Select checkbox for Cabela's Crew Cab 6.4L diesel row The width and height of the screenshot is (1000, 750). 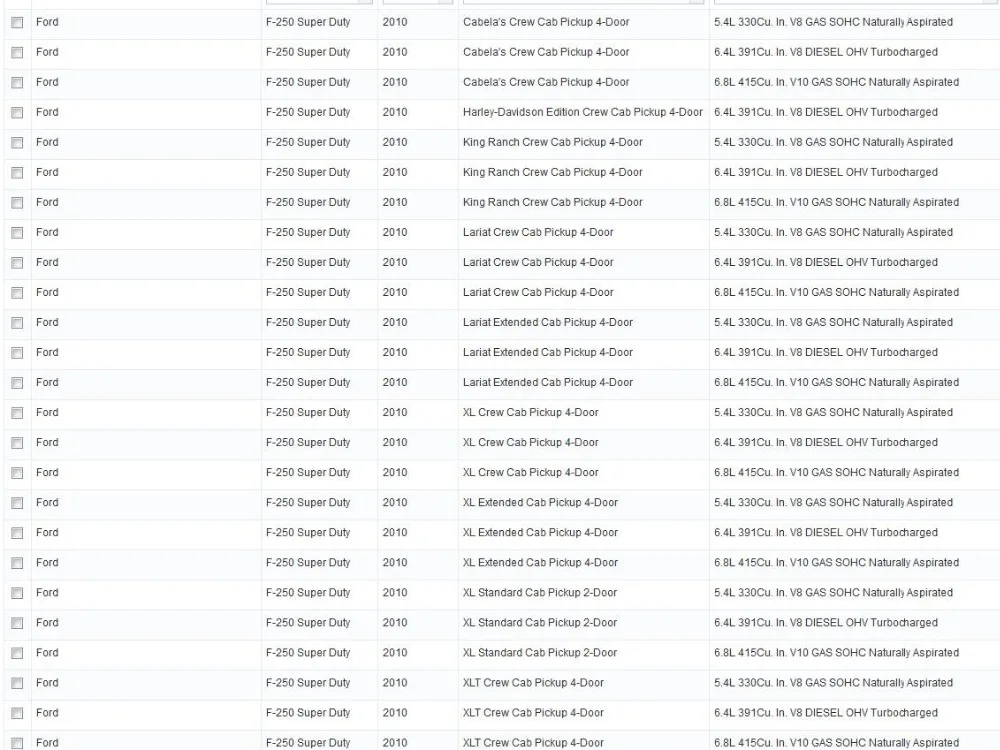(x=17, y=53)
